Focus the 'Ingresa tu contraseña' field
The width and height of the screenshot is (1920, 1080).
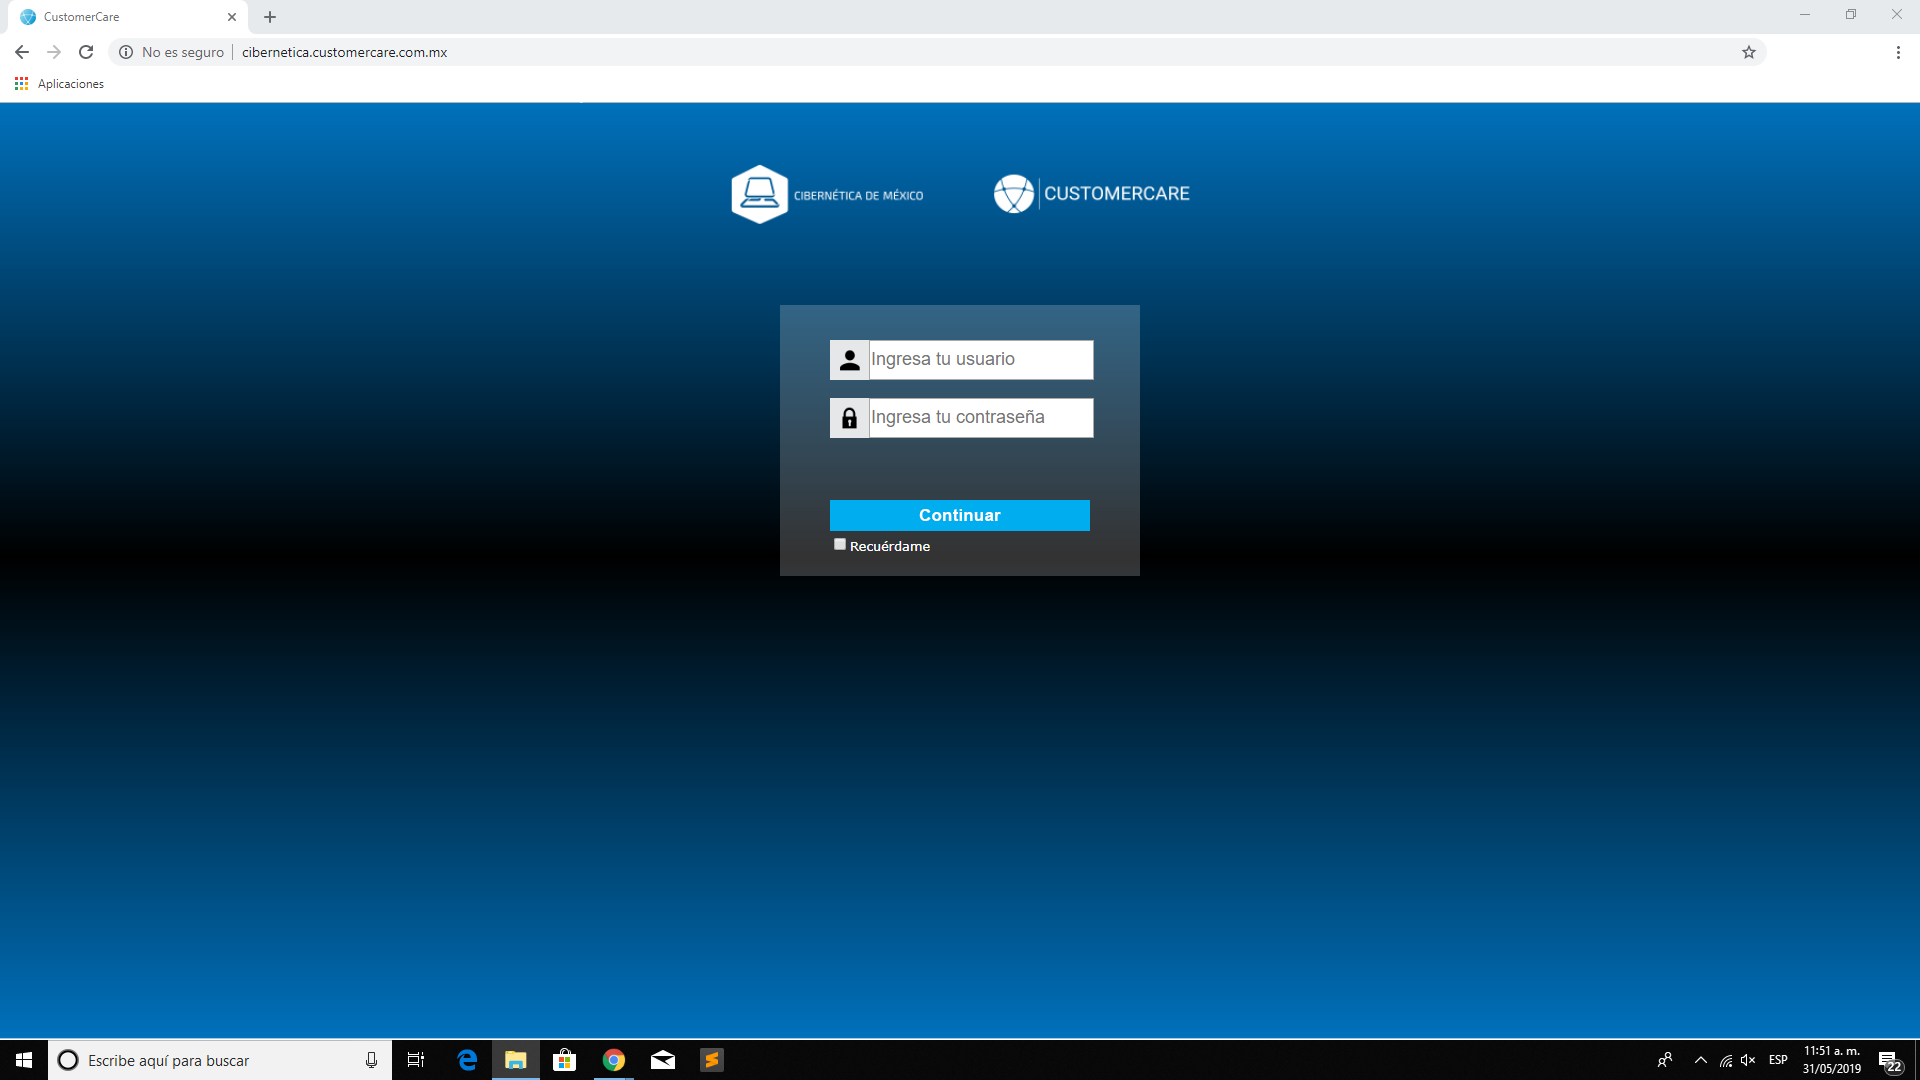[x=980, y=417]
